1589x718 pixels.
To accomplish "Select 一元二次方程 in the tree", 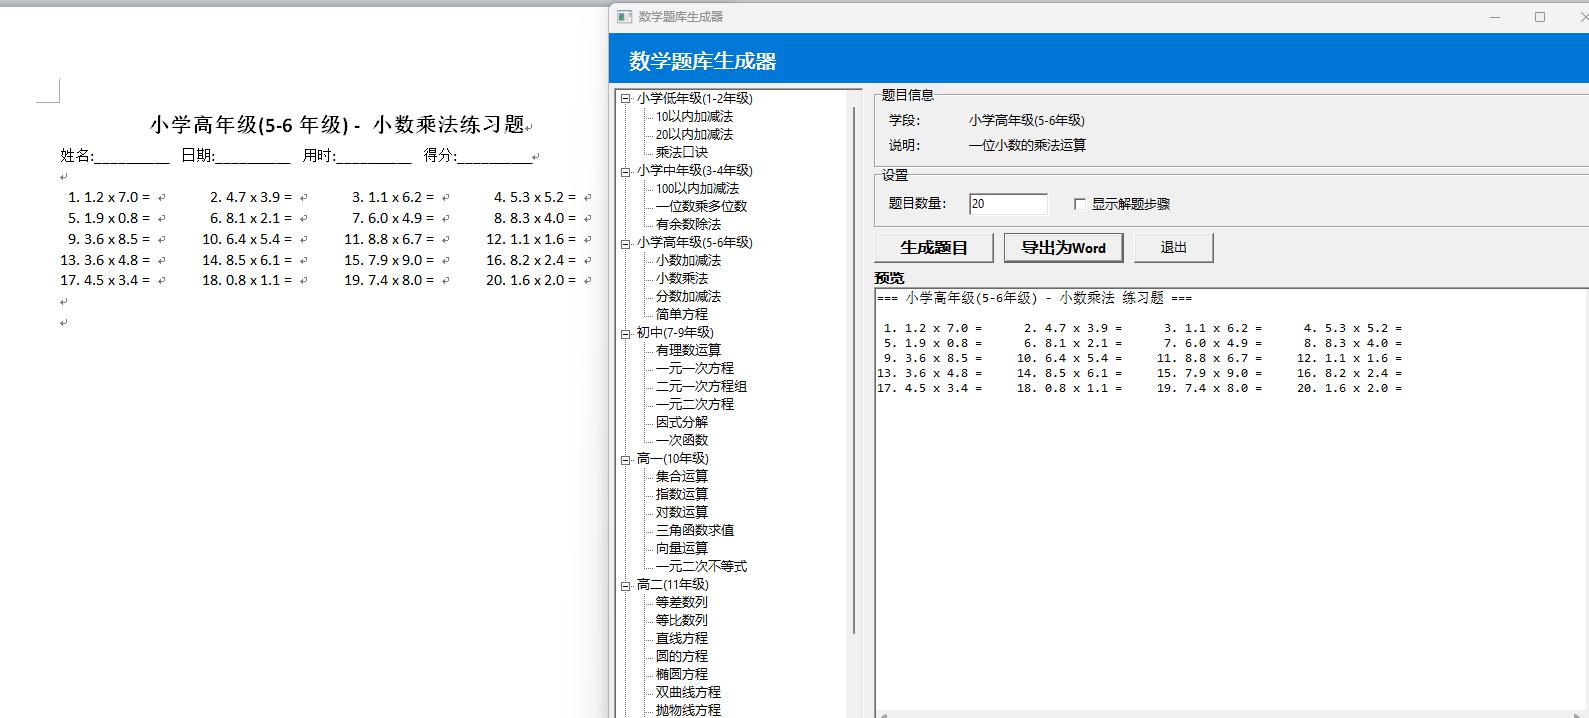I will 694,405.
